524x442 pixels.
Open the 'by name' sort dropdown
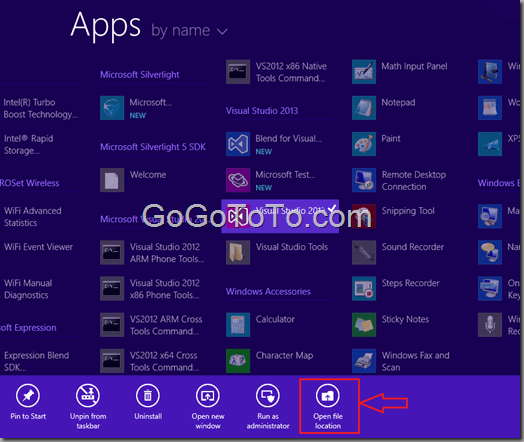pos(189,31)
